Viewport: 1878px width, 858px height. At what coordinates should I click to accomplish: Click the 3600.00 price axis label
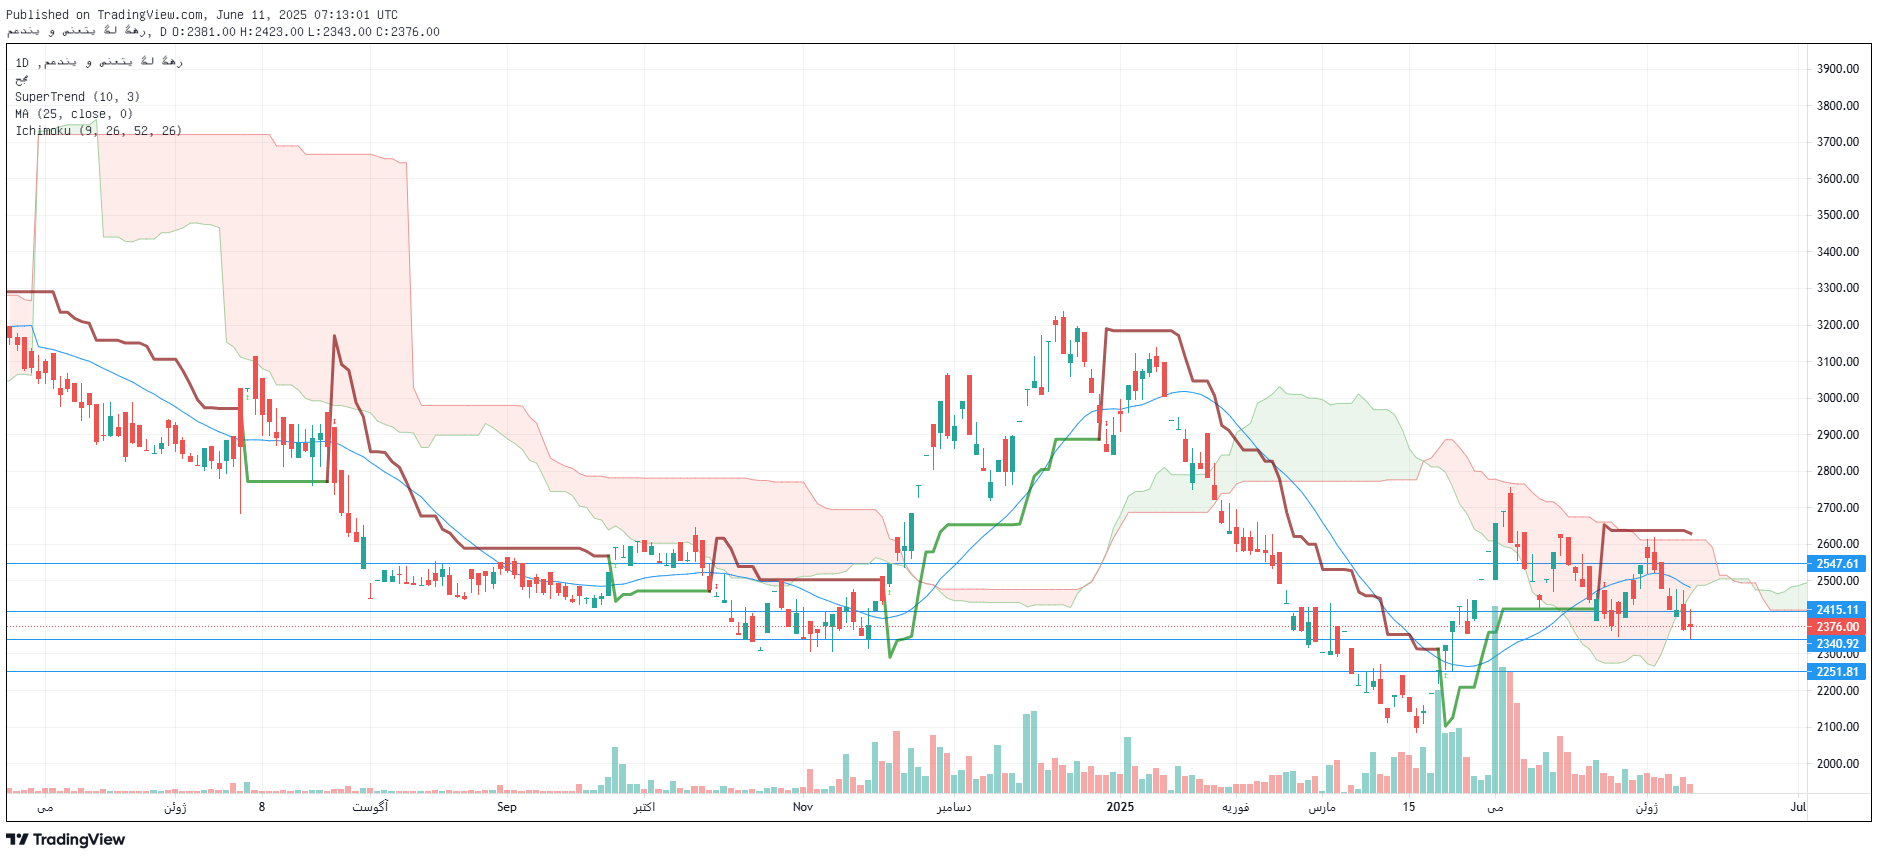coord(1838,179)
